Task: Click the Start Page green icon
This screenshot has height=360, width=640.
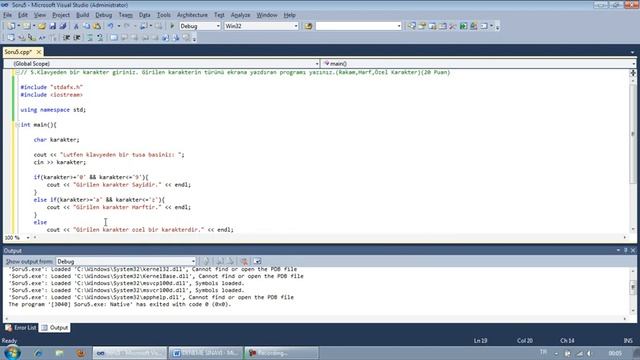Action: coord(463,26)
